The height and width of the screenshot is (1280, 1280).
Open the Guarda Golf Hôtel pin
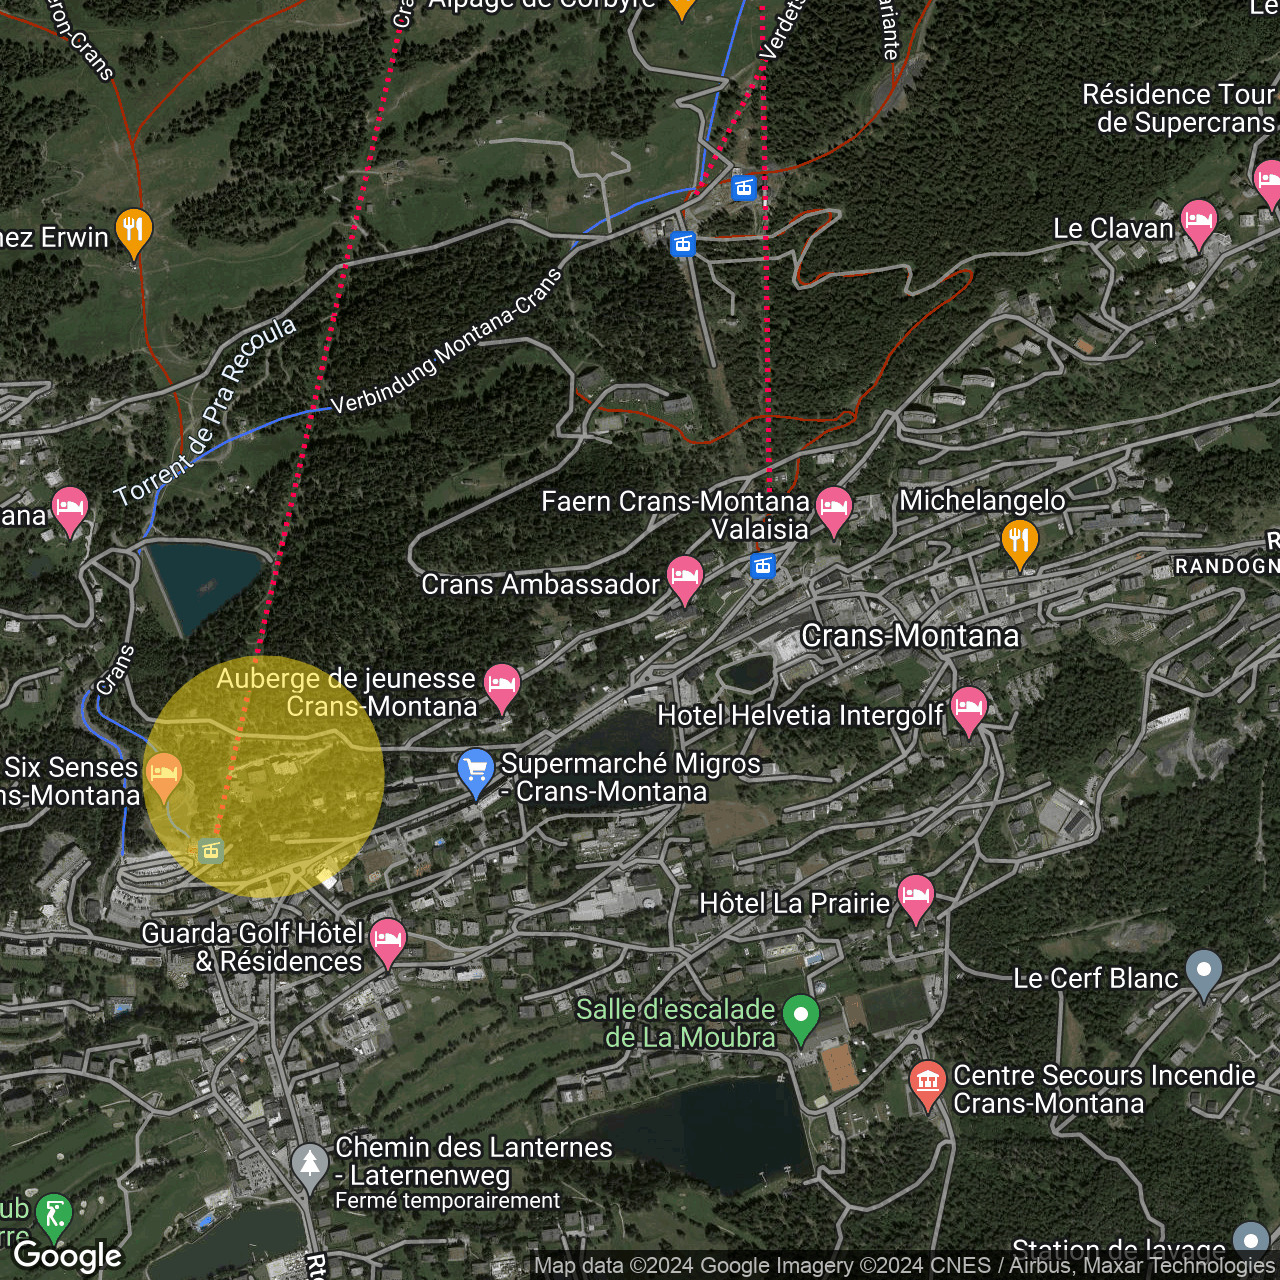[387, 941]
